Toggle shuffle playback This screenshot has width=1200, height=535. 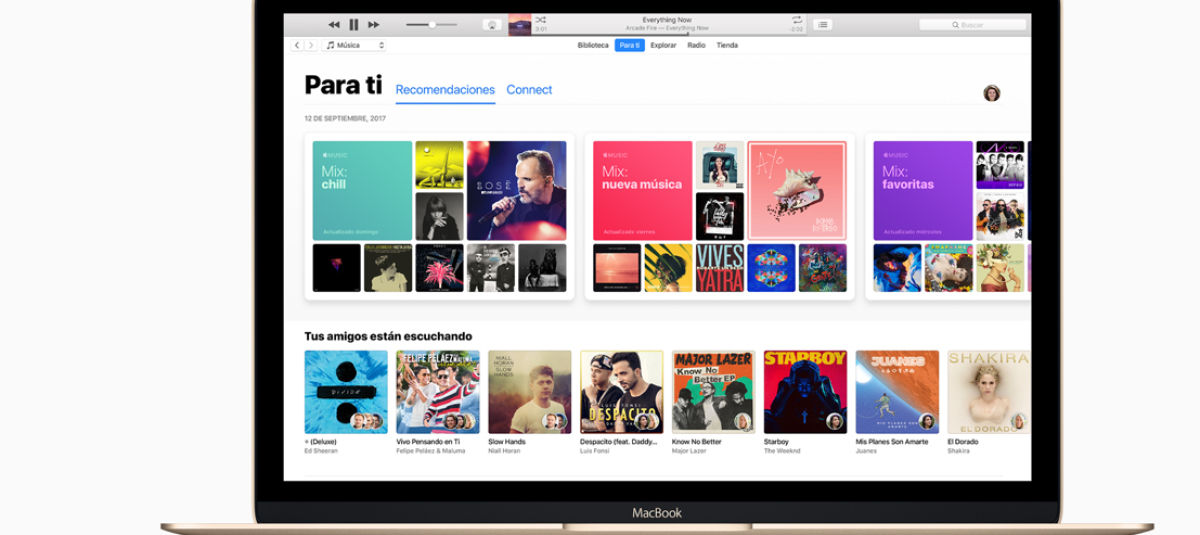(x=541, y=19)
